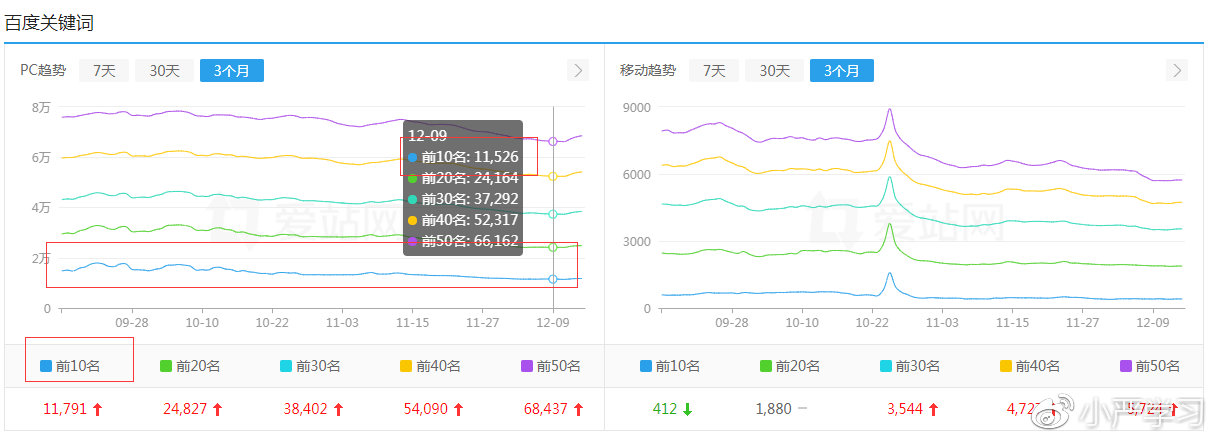Click PC value 68,437
Viewport: 1218px width, 442px height.
(544, 409)
